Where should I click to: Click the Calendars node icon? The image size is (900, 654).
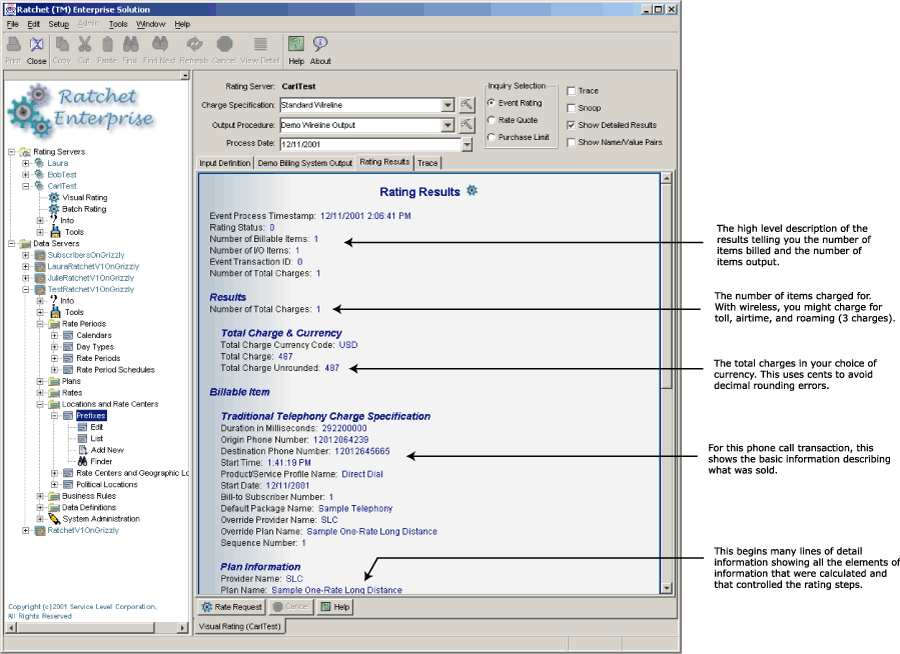tap(68, 335)
